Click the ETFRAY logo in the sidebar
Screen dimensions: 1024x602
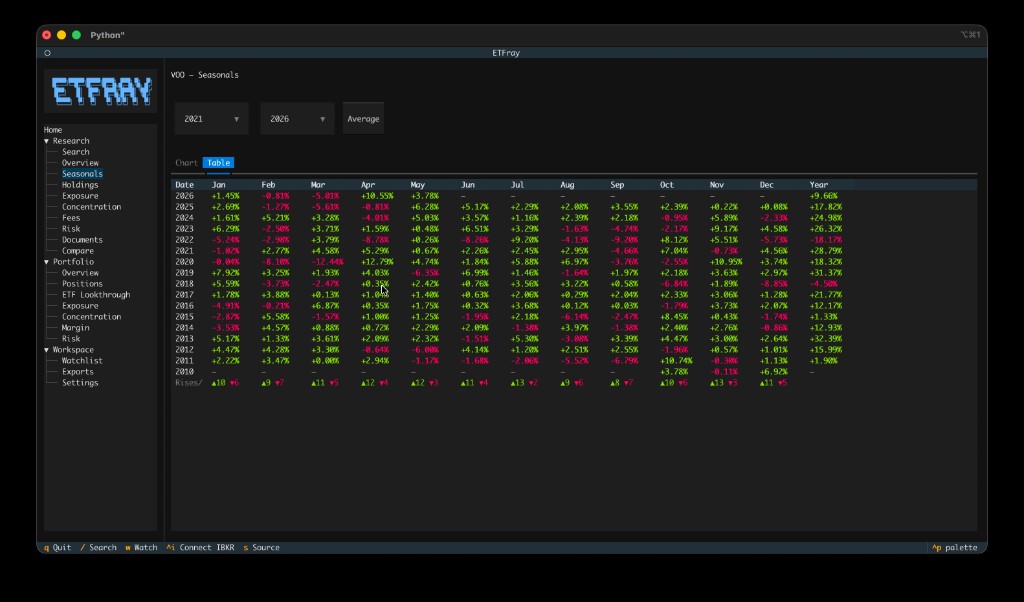coord(101,91)
